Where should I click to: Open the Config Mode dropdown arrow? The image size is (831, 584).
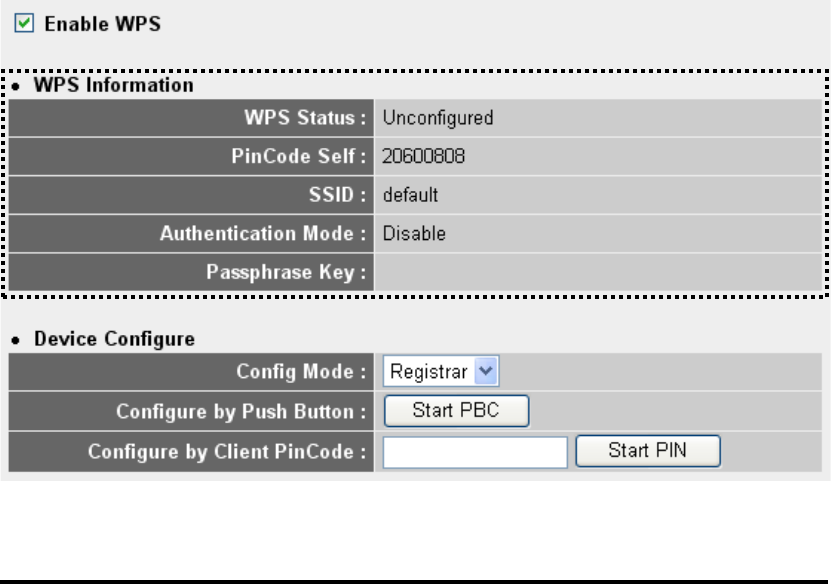pos(485,371)
